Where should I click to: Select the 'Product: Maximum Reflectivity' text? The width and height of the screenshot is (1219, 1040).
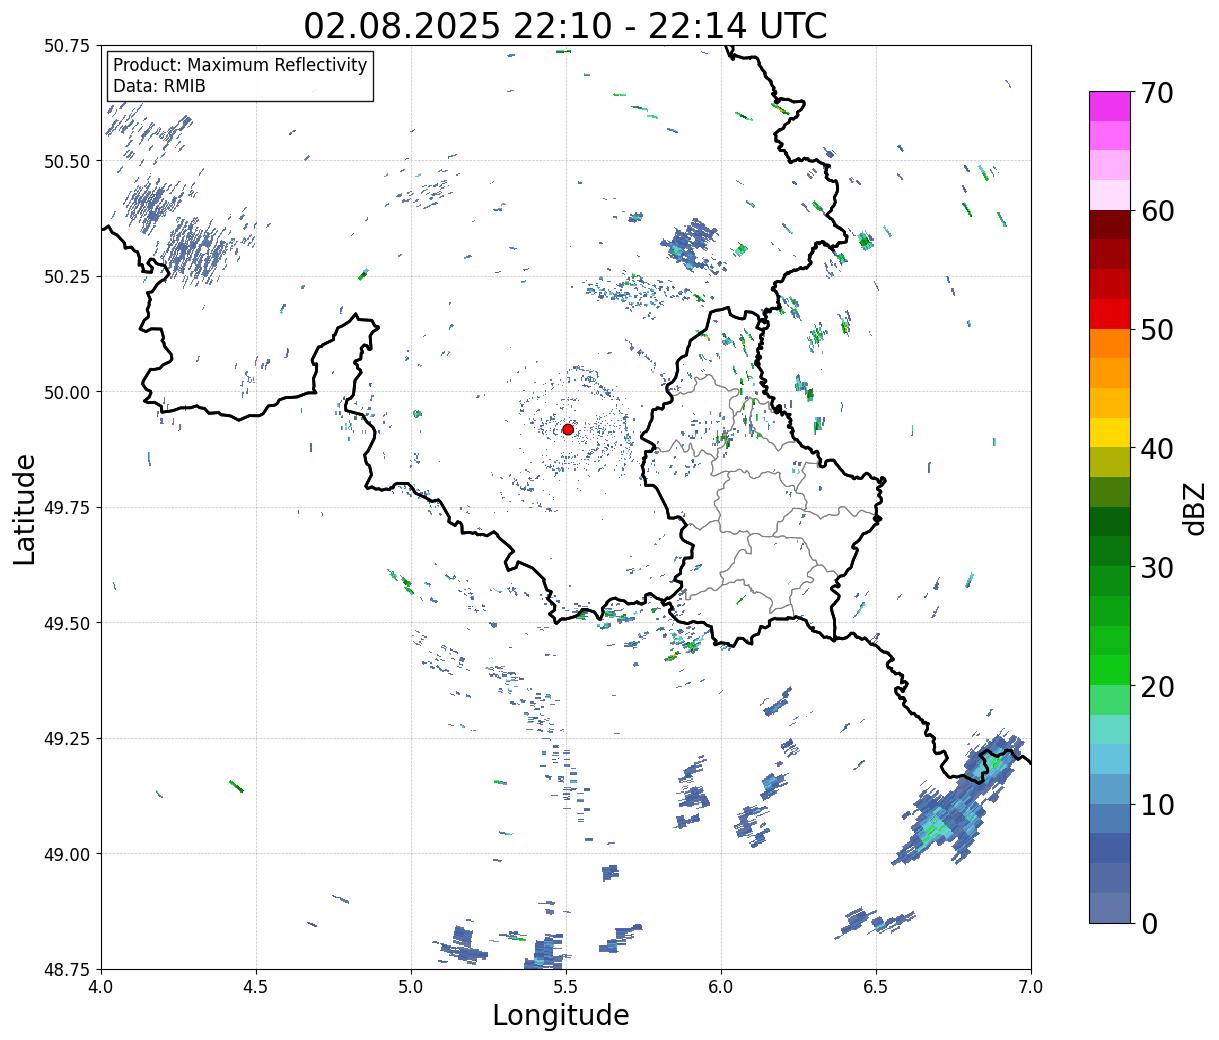[240, 65]
